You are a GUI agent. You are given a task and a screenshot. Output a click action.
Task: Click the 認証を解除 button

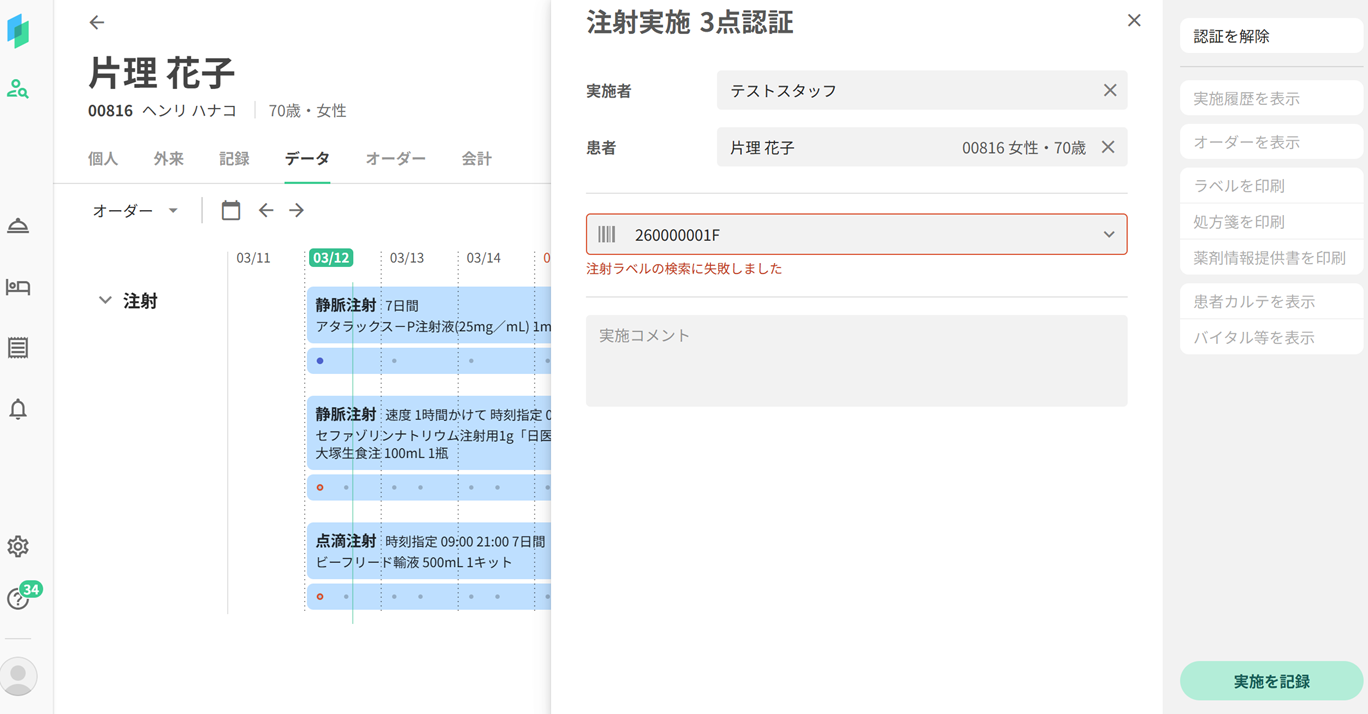[x=1270, y=36]
